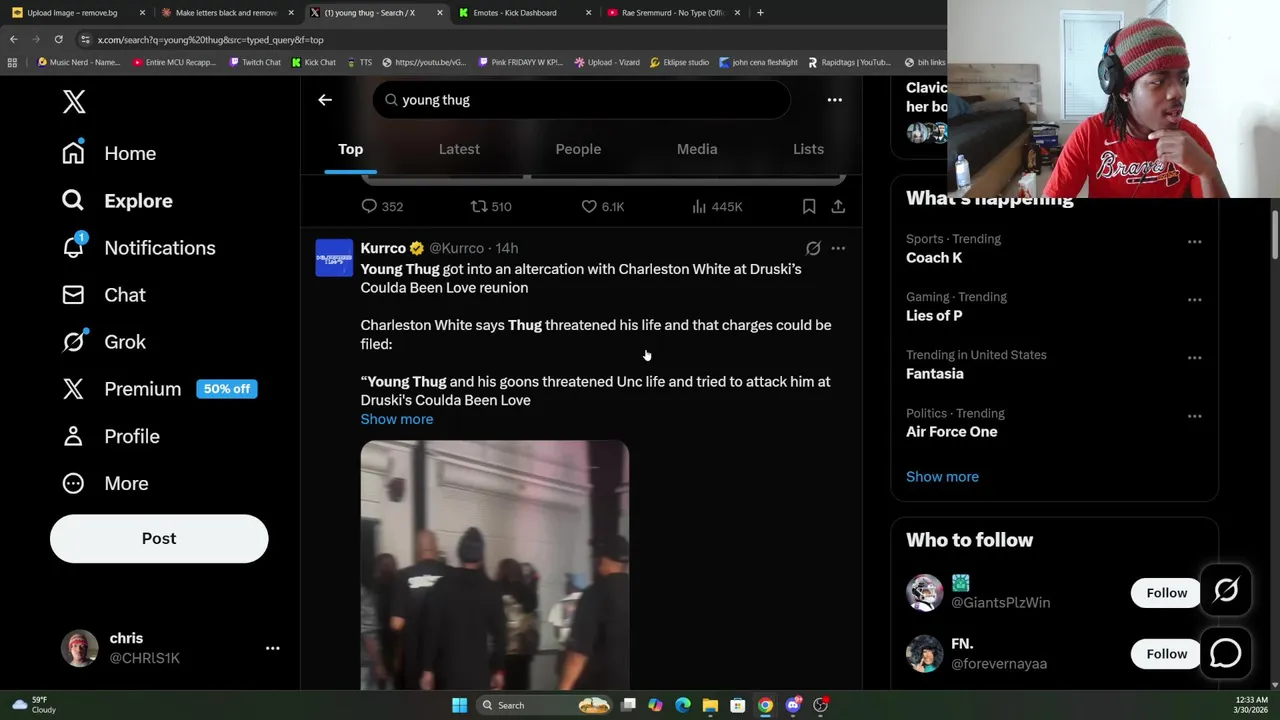
Task: Open Notifications bell in sidebar
Action: click(138, 247)
